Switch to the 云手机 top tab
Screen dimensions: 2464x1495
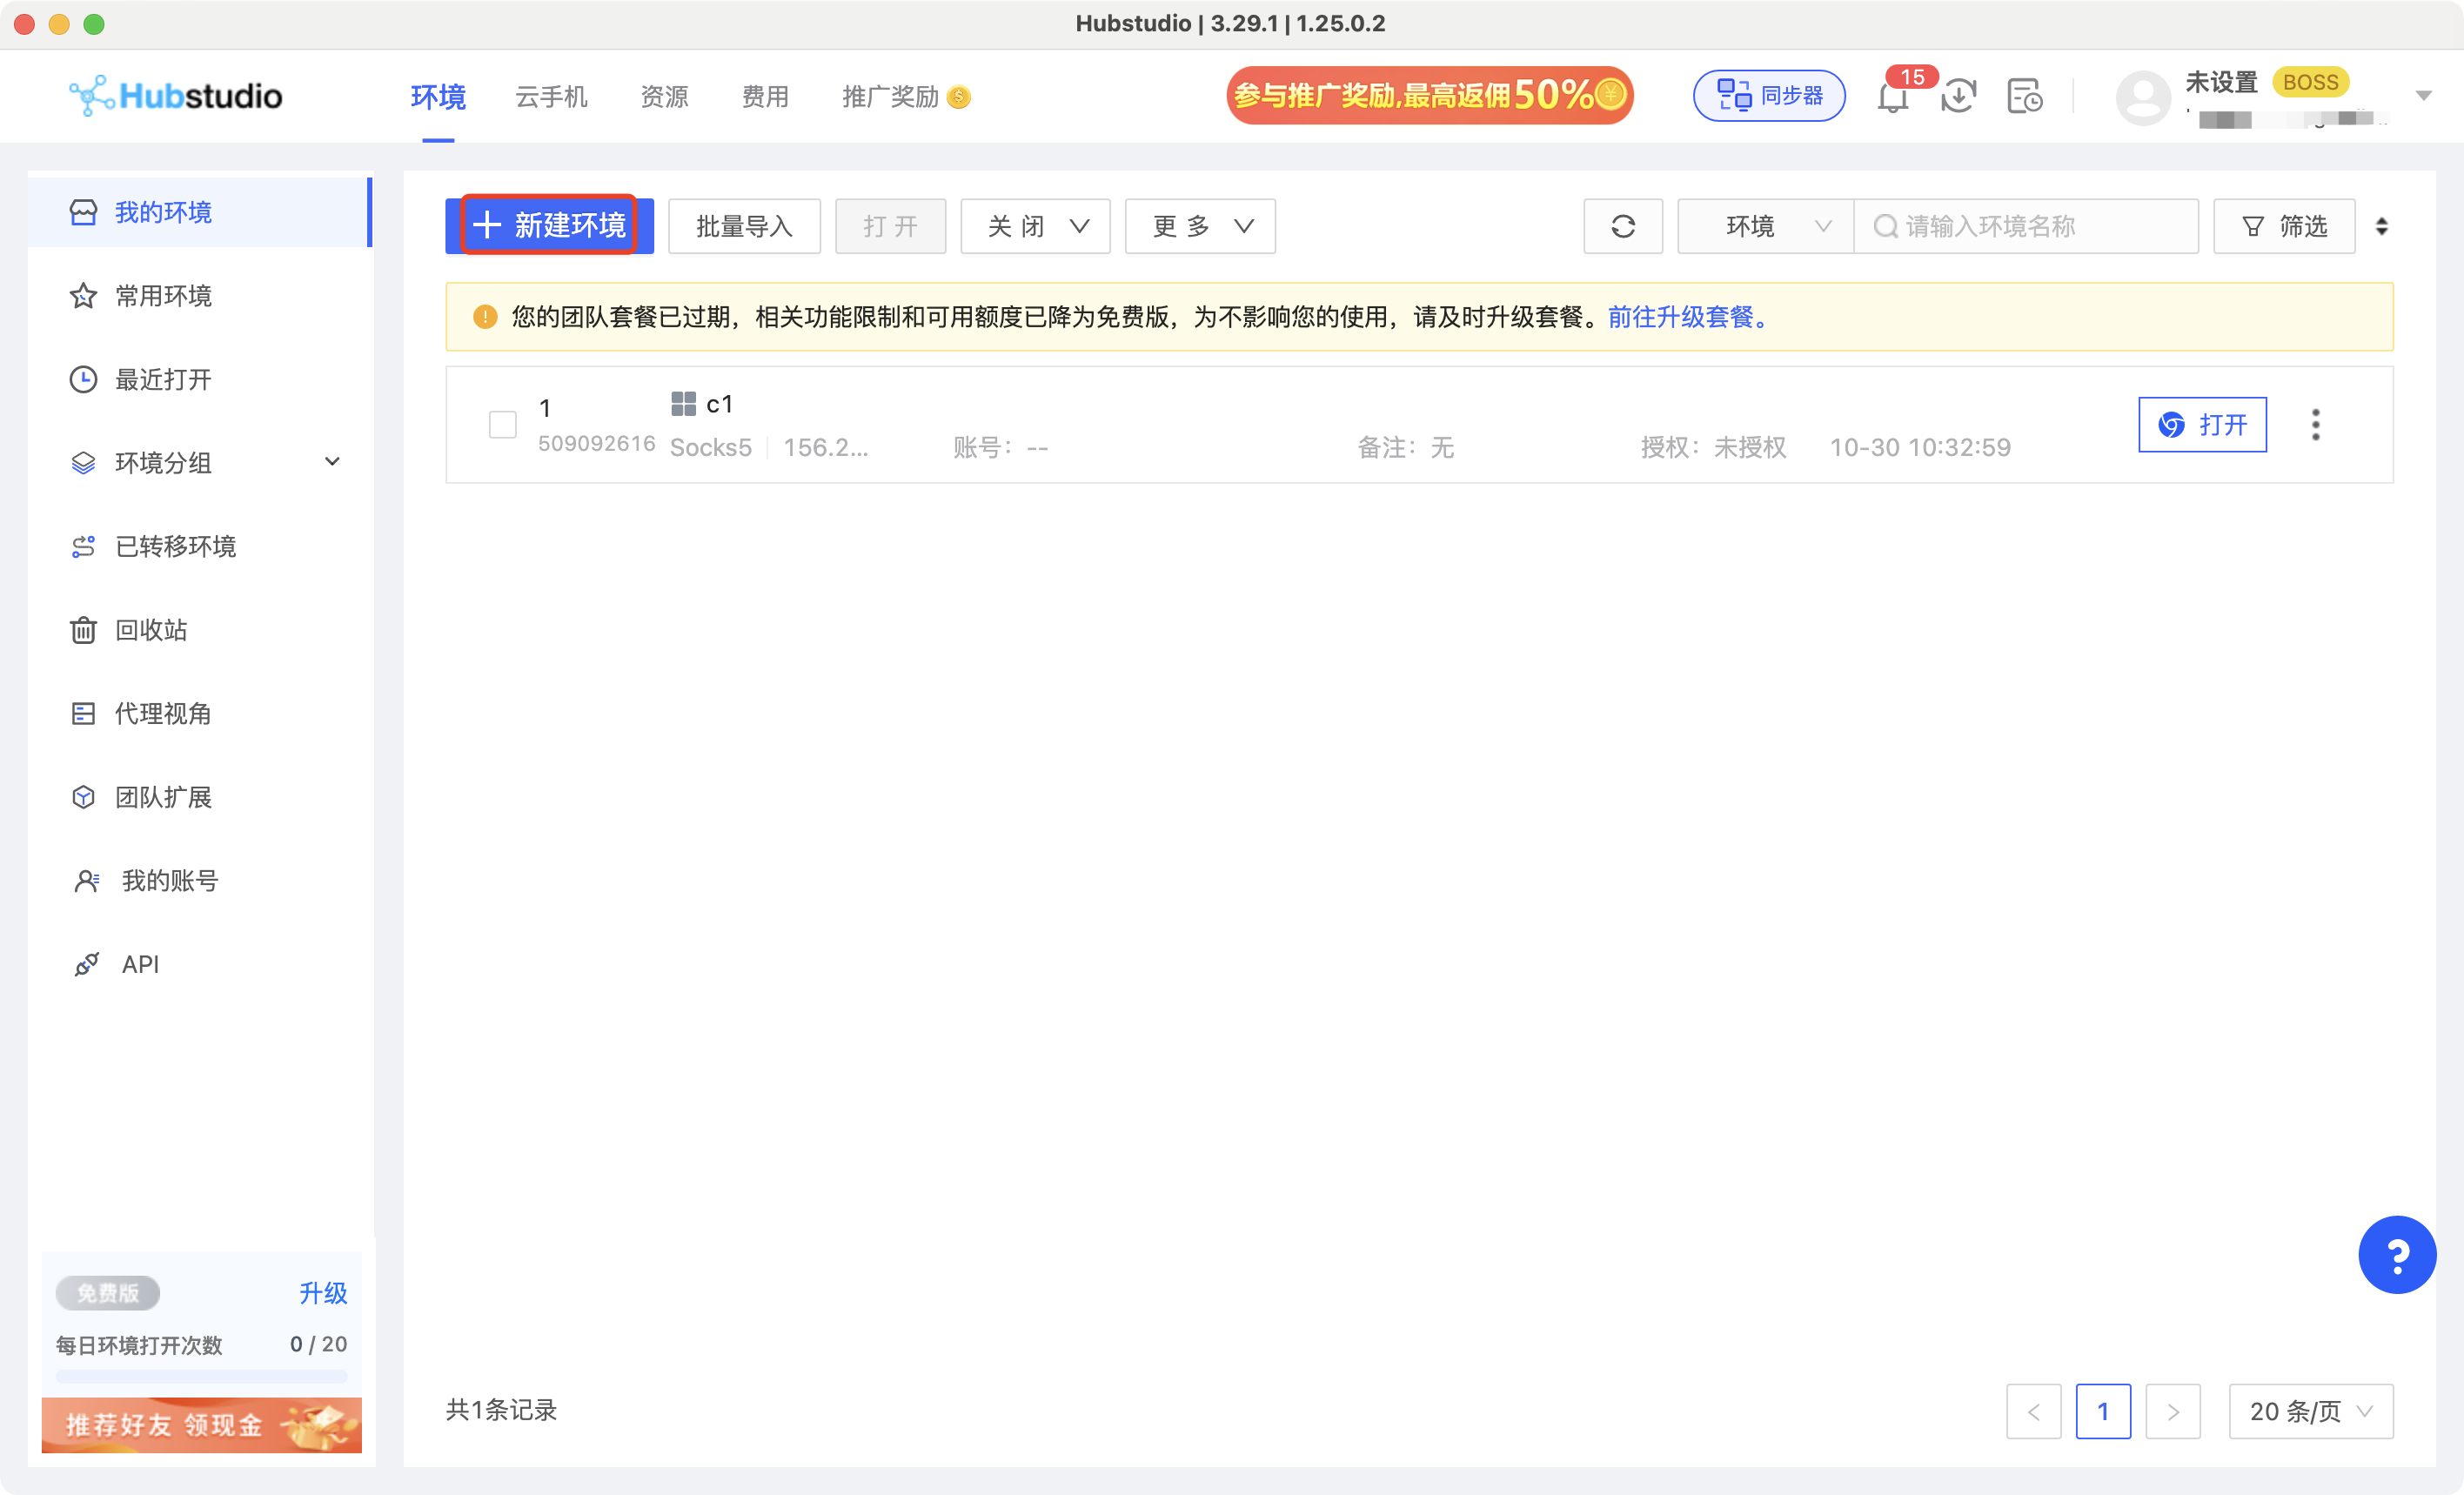click(551, 97)
